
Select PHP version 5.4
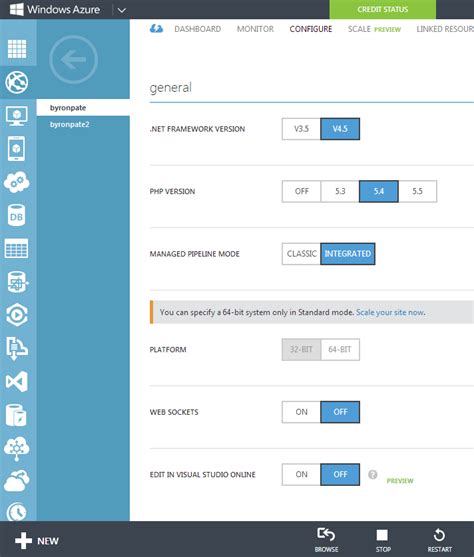pyautogui.click(x=379, y=191)
